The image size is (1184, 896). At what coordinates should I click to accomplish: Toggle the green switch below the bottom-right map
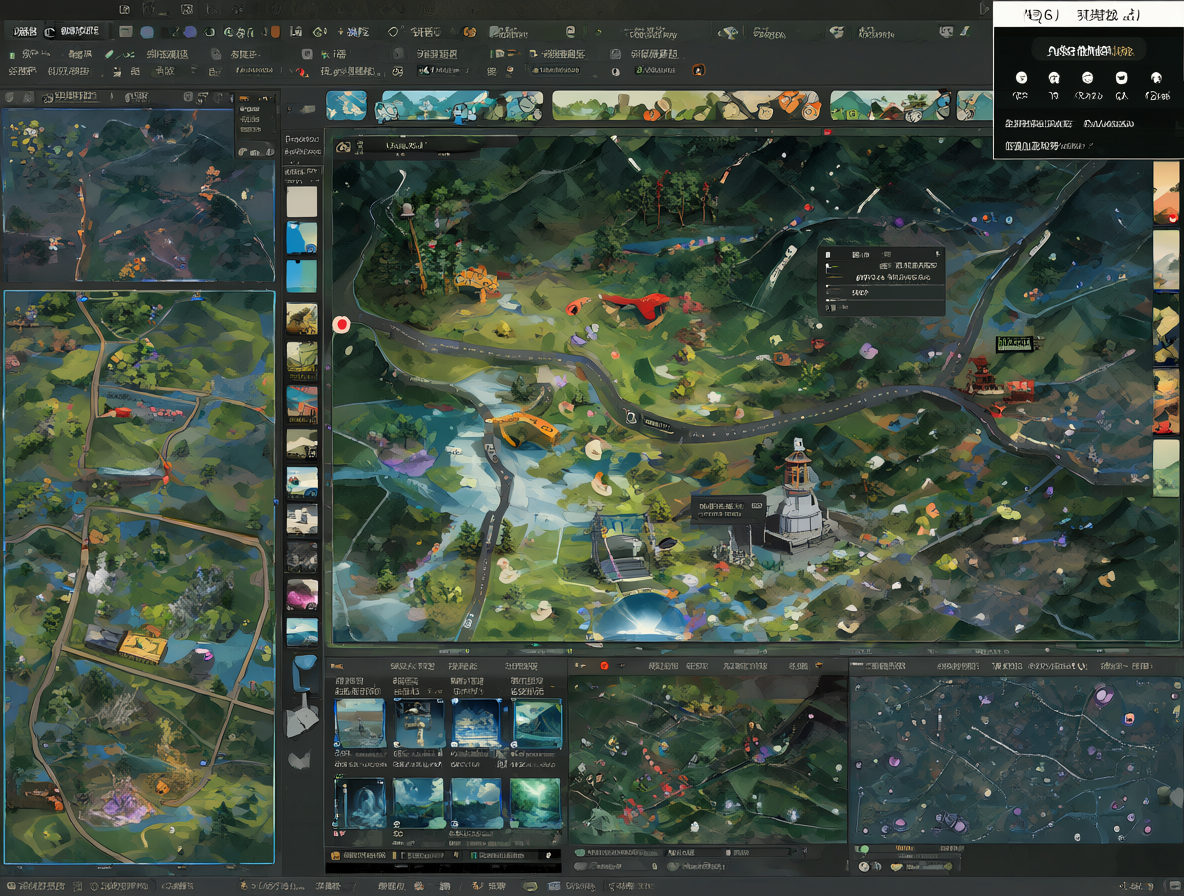click(863, 849)
